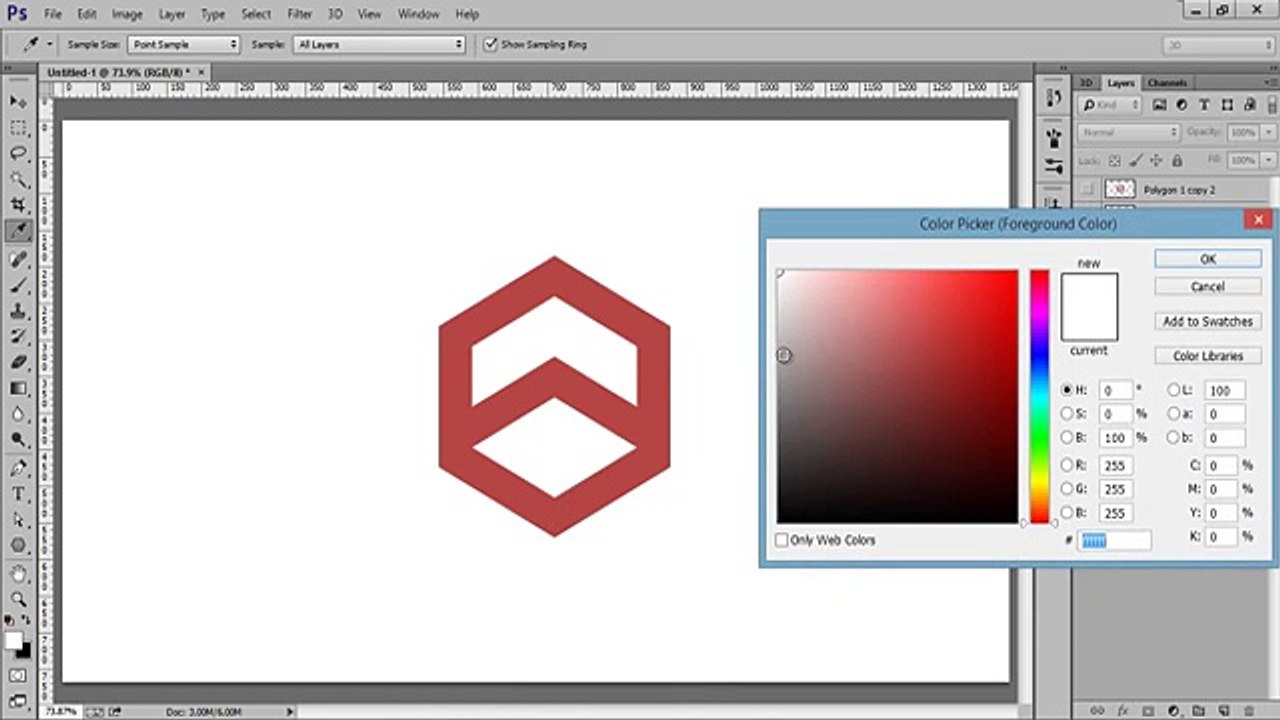Click the hex color code field
Screen dimensions: 1280x720
tap(1115, 540)
